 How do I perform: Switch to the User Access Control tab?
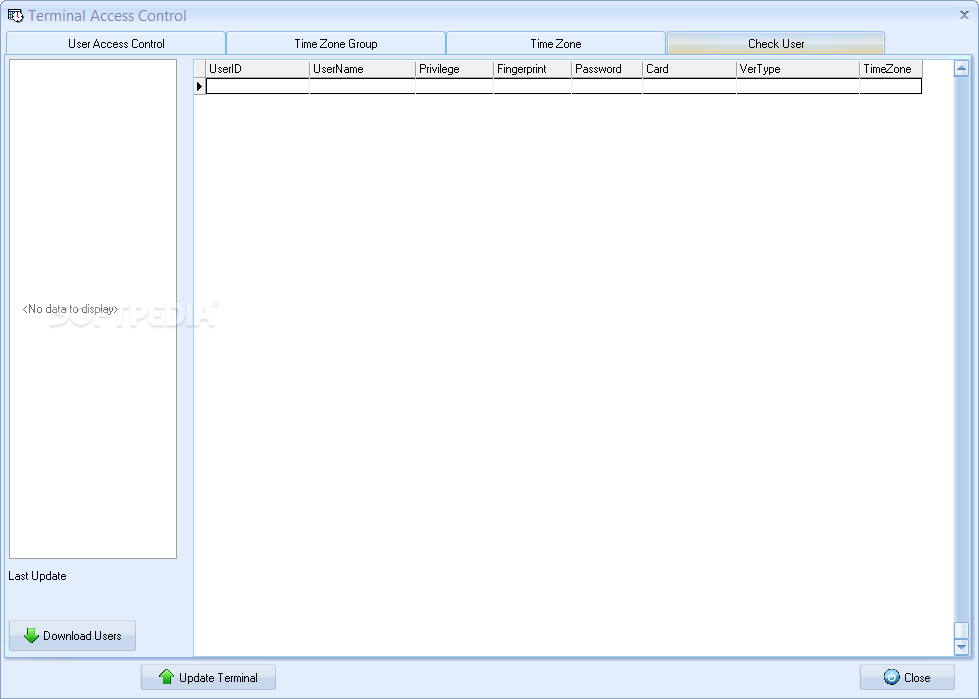point(116,44)
